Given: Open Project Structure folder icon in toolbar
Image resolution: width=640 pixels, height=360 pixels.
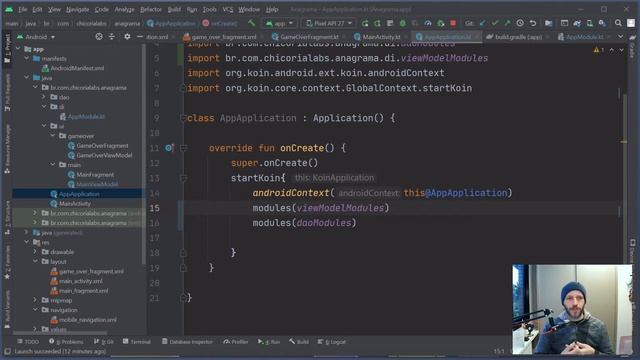Looking at the screenshot, I should pos(549,23).
